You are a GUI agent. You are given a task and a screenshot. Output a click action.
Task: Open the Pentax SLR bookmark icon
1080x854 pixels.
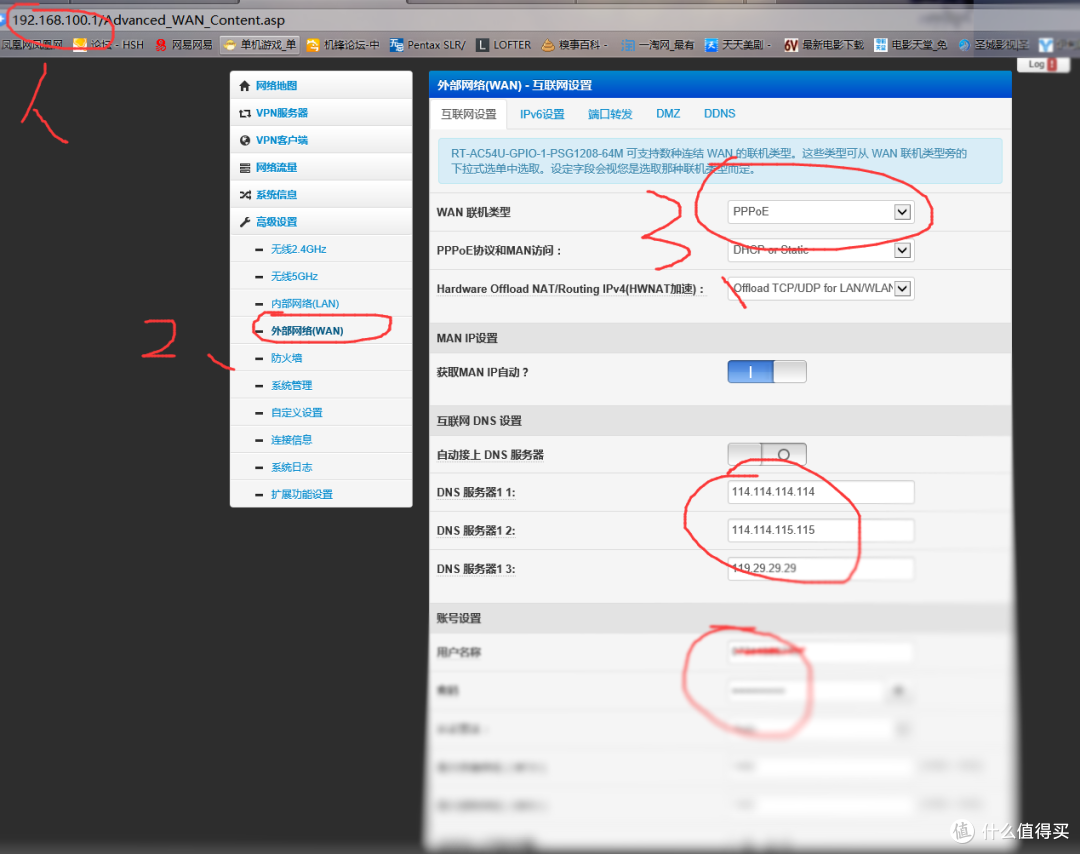(x=396, y=45)
